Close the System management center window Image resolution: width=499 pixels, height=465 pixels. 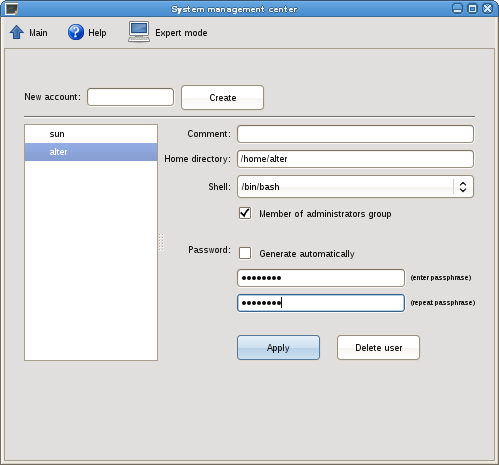[487, 9]
